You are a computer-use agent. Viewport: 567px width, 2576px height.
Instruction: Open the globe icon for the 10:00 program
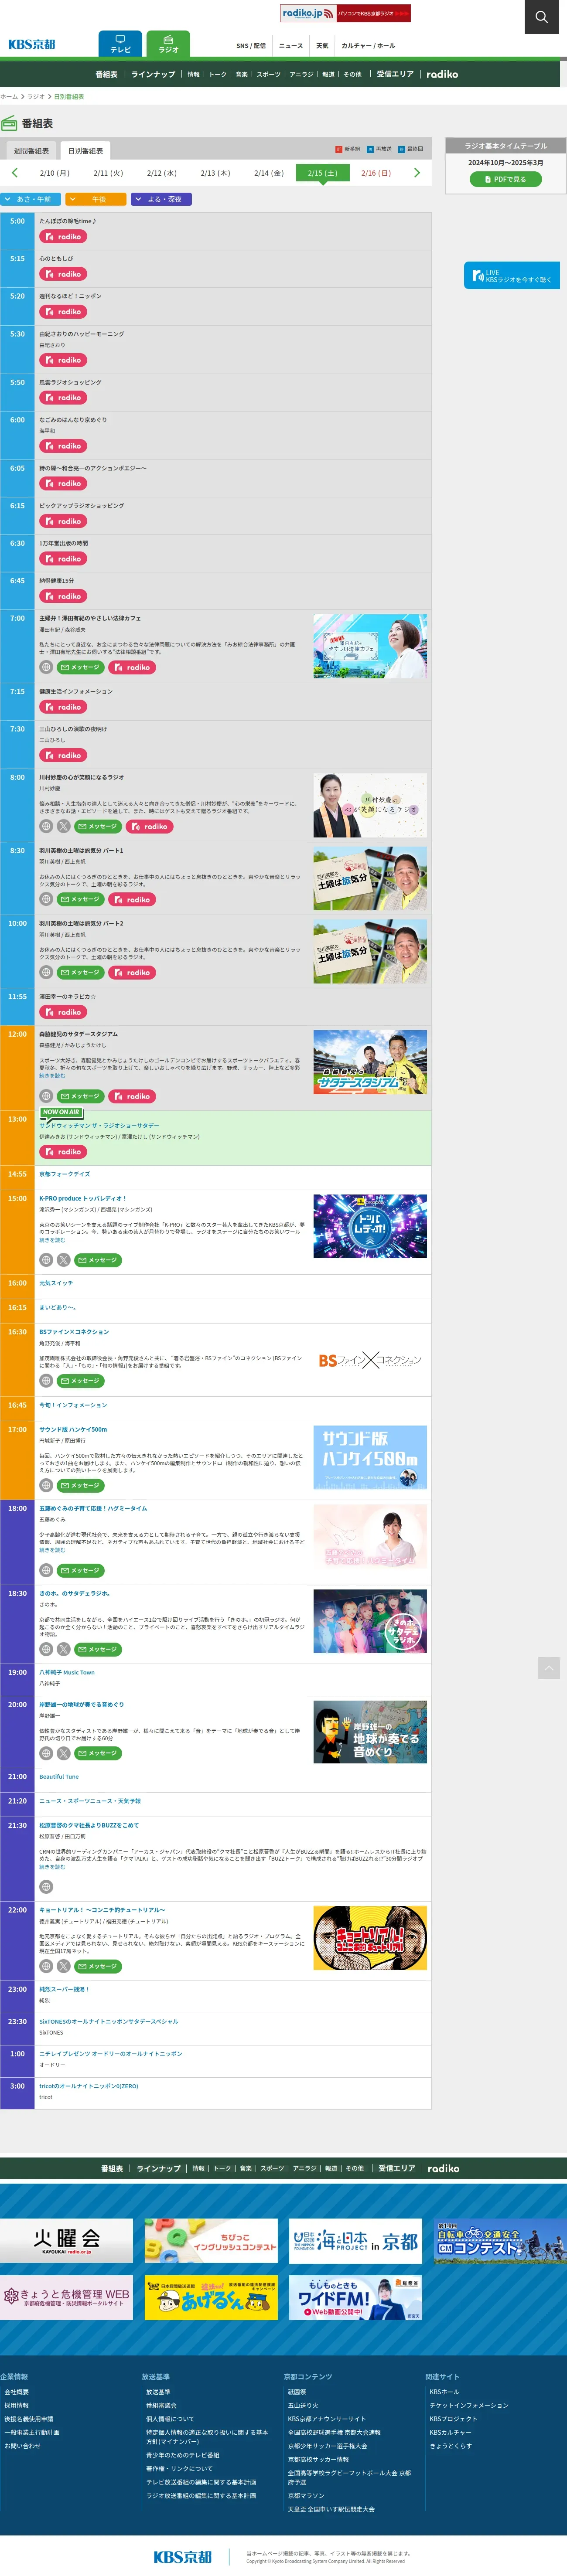click(46, 972)
